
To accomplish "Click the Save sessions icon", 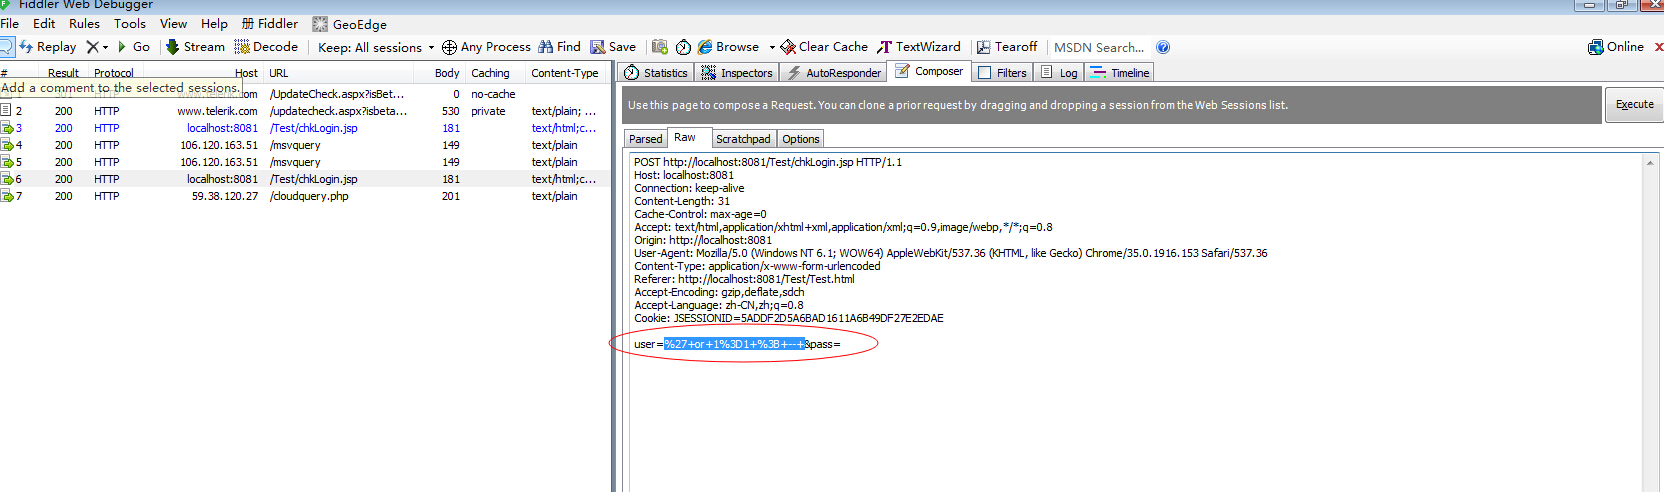I will 597,47.
